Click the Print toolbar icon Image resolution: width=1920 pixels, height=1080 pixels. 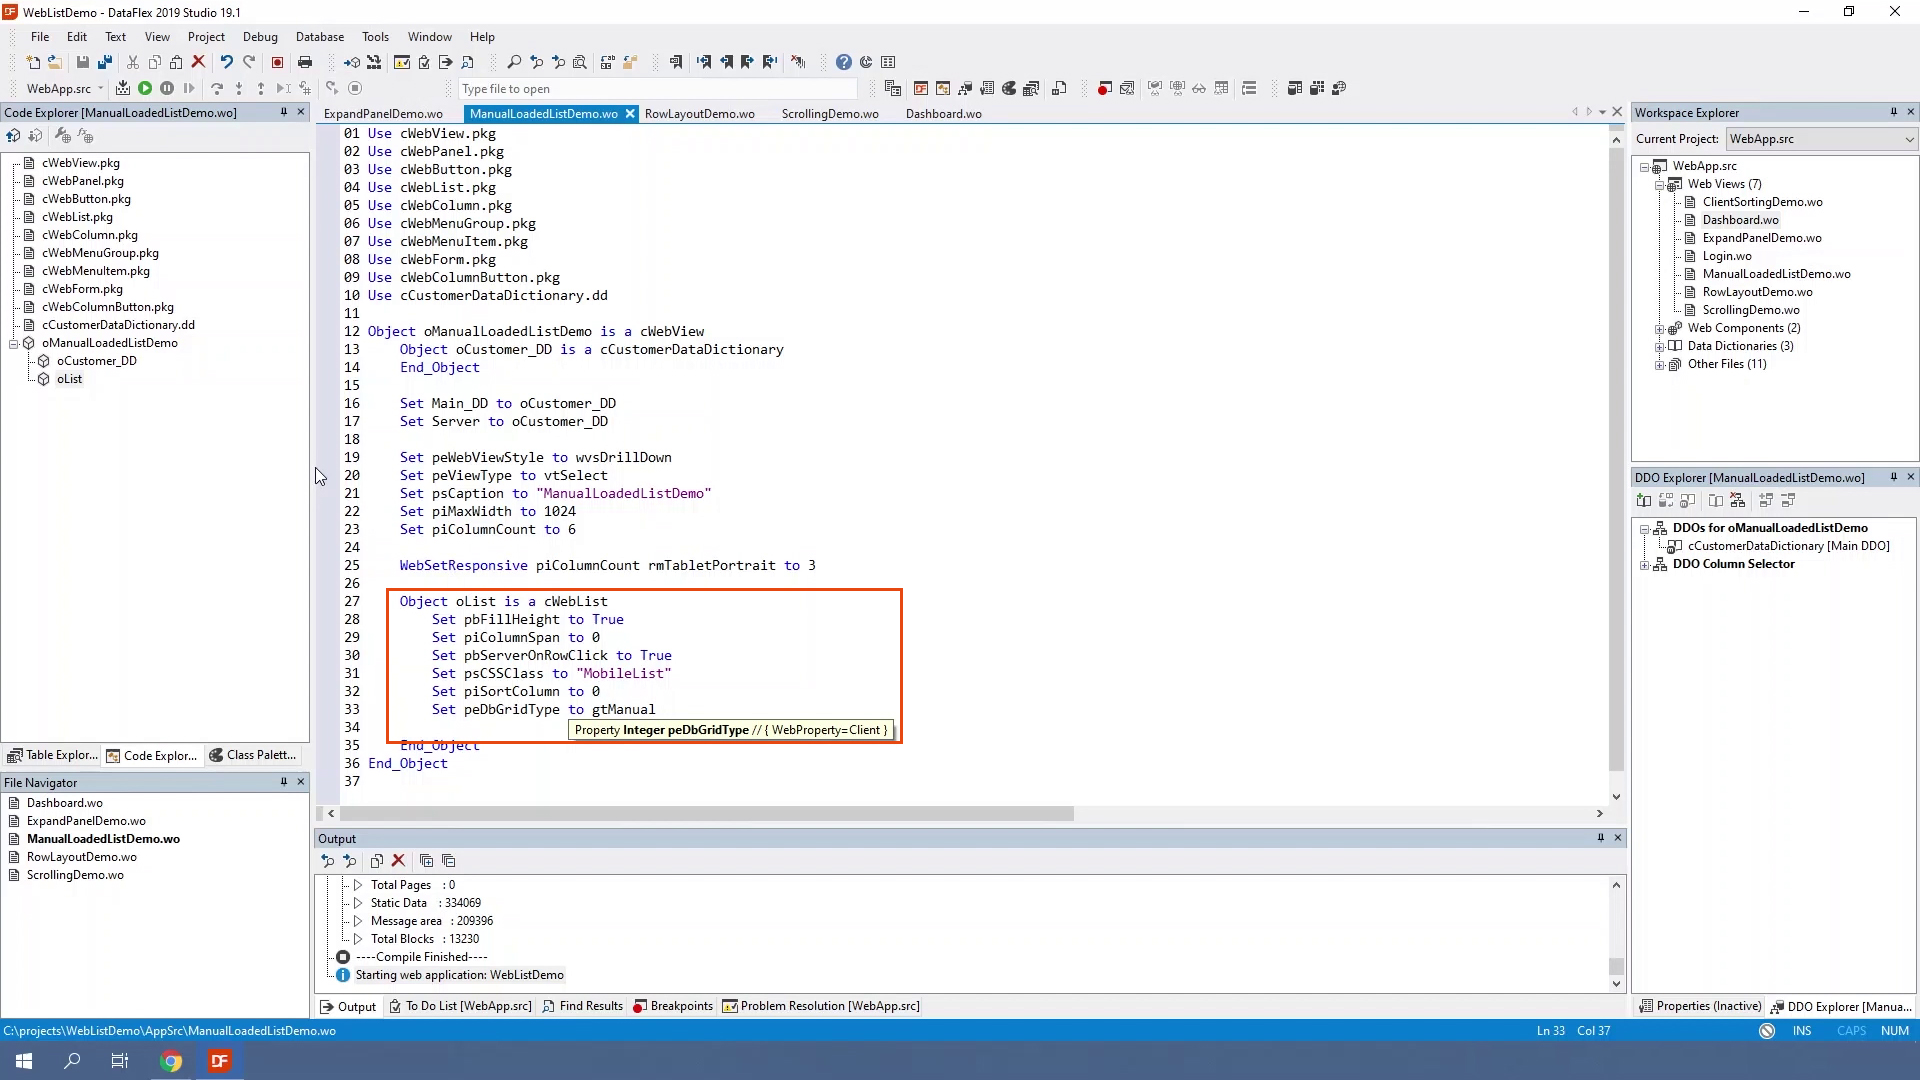pyautogui.click(x=305, y=62)
